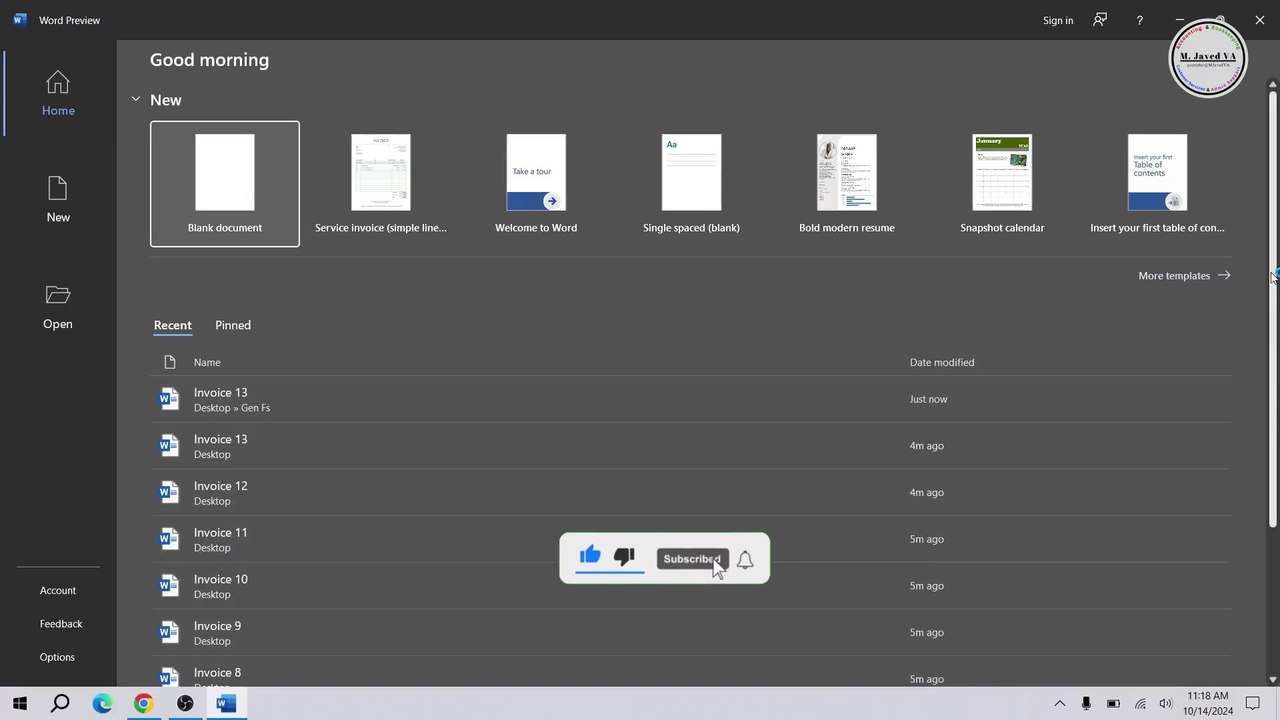Click the notification bell icon
Image resolution: width=1280 pixels, height=720 pixels.
[745, 559]
